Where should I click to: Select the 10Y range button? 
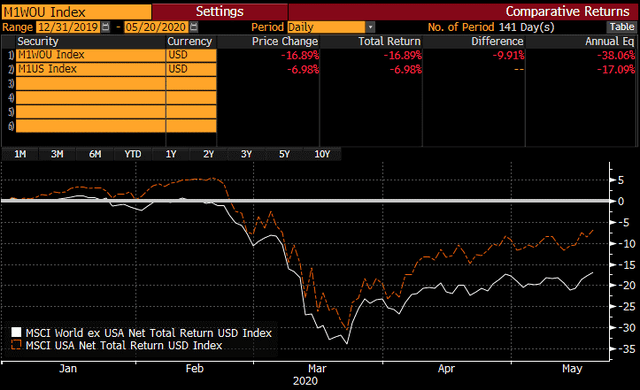coord(322,154)
